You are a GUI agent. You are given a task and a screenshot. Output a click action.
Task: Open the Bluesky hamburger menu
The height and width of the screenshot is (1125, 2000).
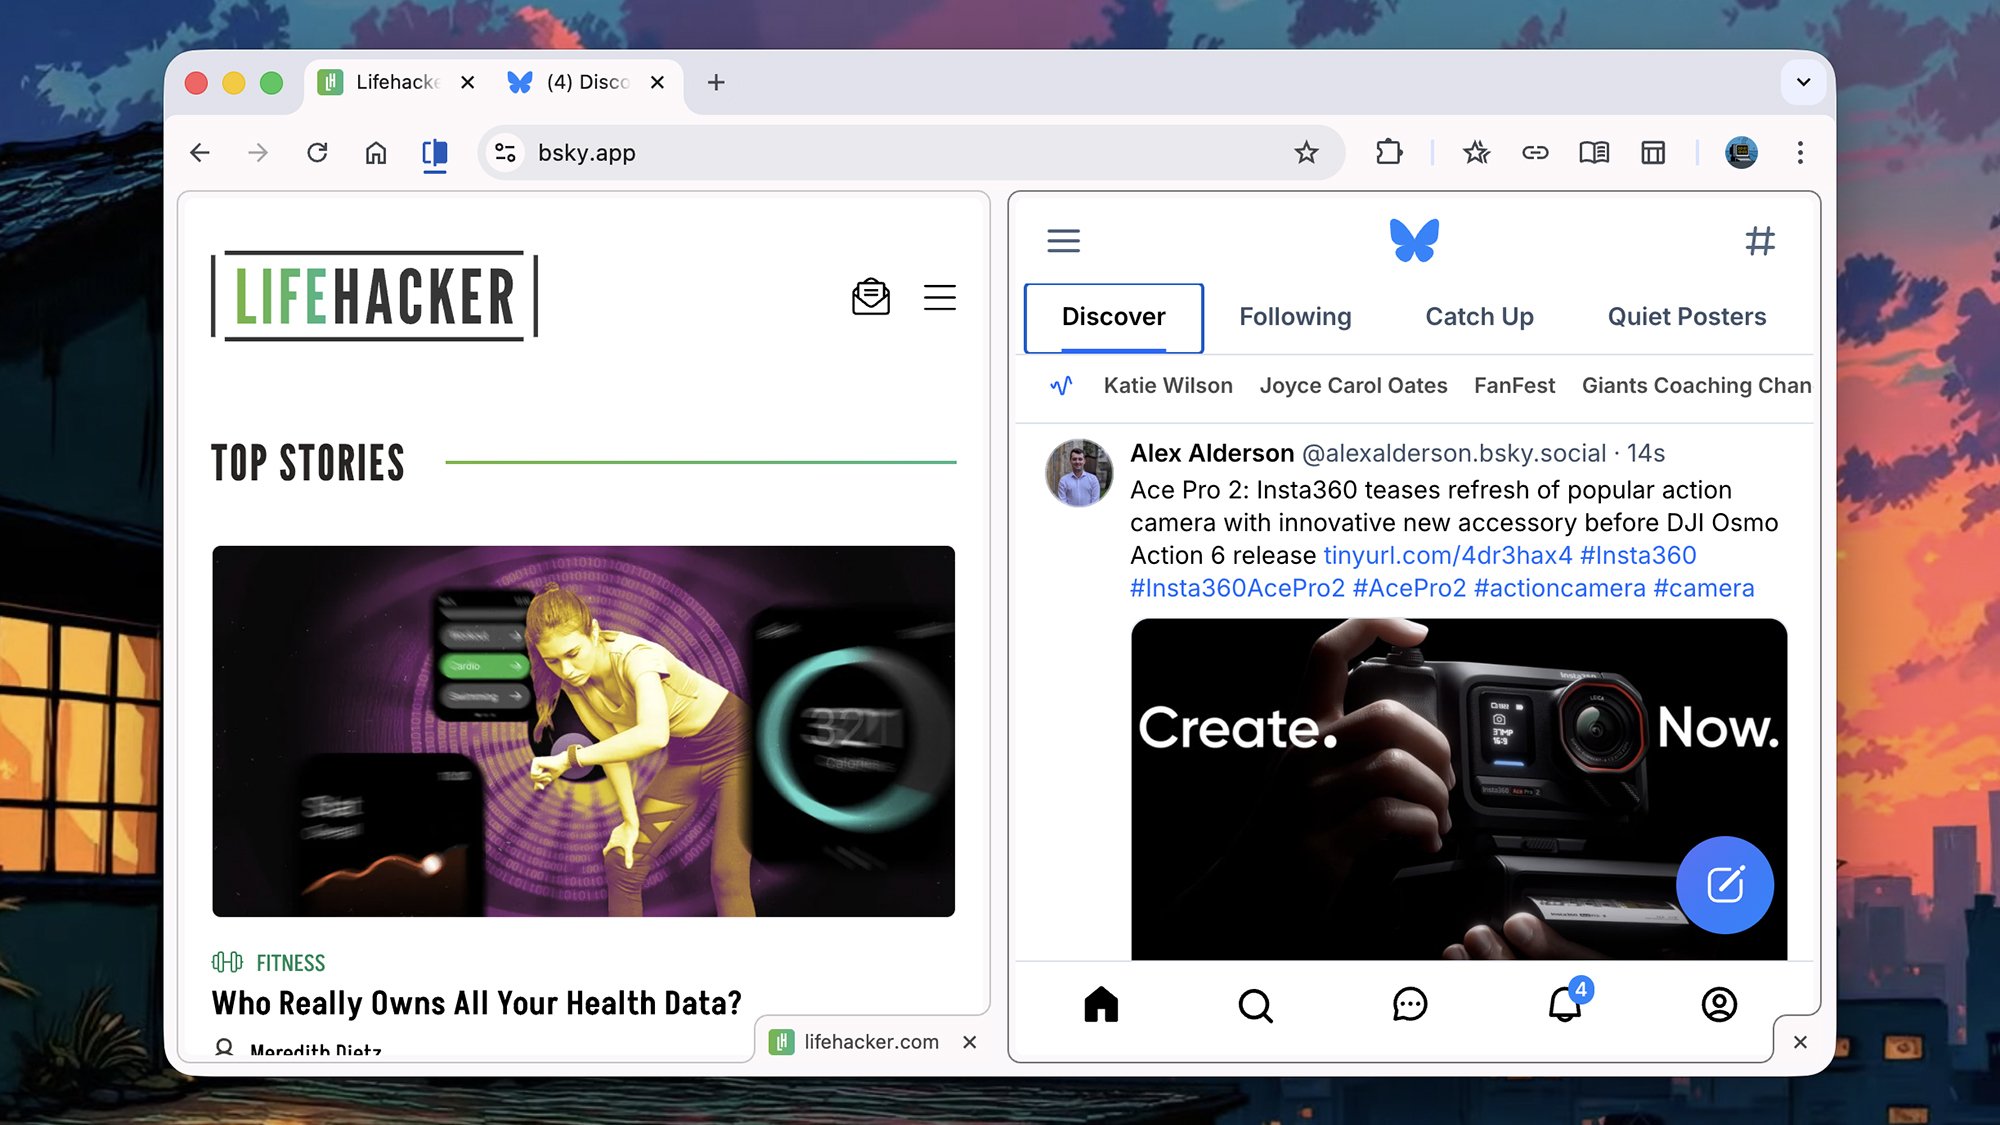coord(1063,240)
